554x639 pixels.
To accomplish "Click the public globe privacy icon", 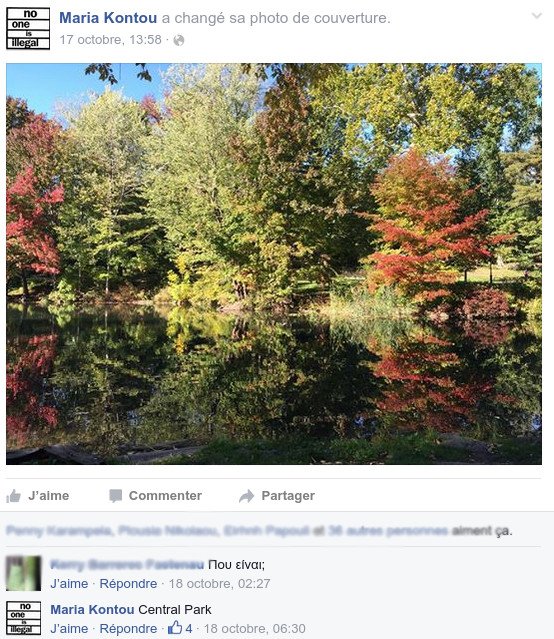I will tap(179, 40).
